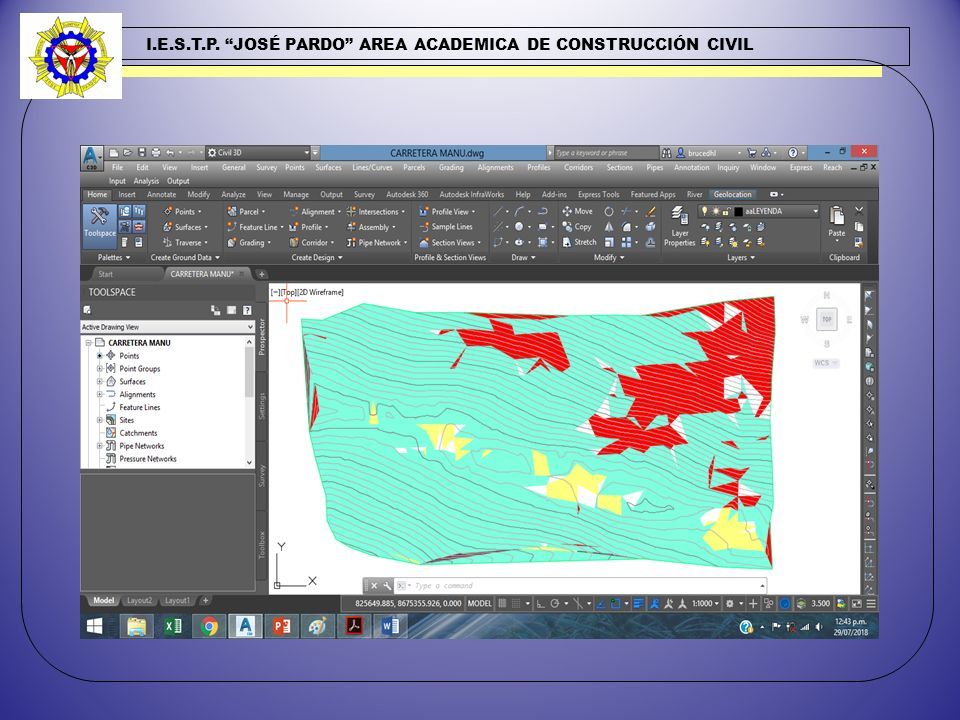Open Excel from the Windows taskbar
This screenshot has width=960, height=720.
point(173,626)
